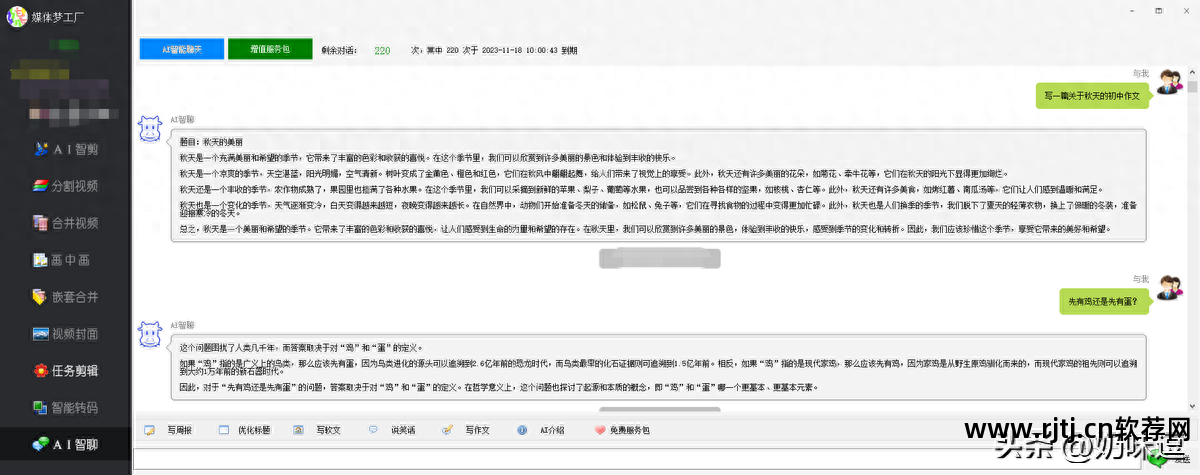Choose the 写软文 quick prompt
The height and width of the screenshot is (475, 1200).
pyautogui.click(x=318, y=430)
